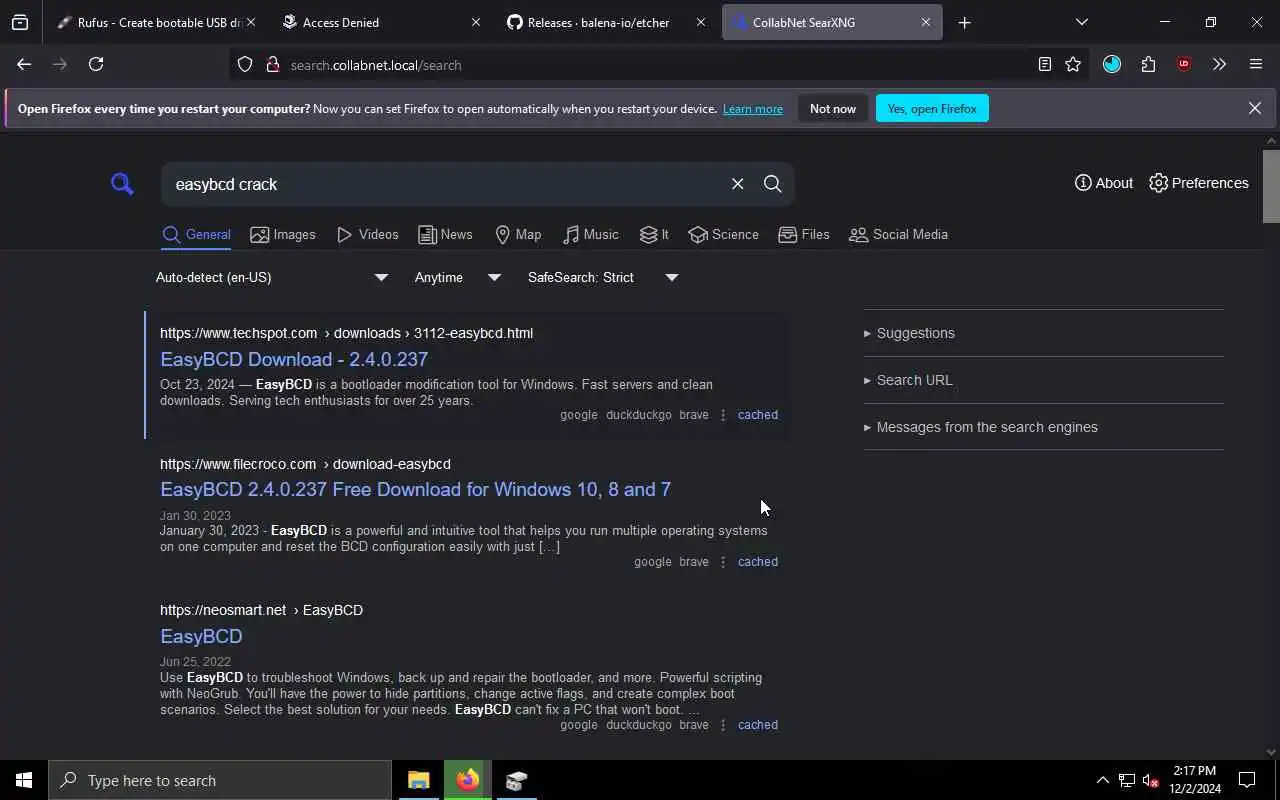Open more options dots on techspot result

(x=723, y=415)
